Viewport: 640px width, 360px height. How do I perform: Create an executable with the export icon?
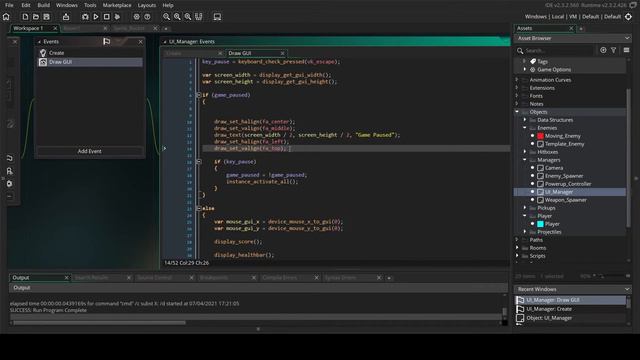pyautogui.click(x=66, y=17)
